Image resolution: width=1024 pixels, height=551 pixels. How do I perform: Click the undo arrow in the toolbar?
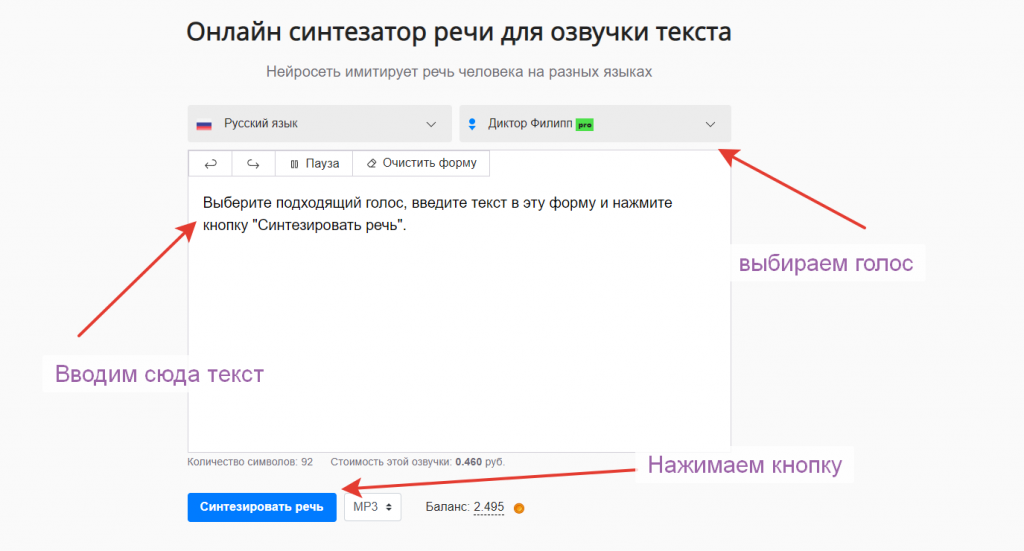coord(210,164)
